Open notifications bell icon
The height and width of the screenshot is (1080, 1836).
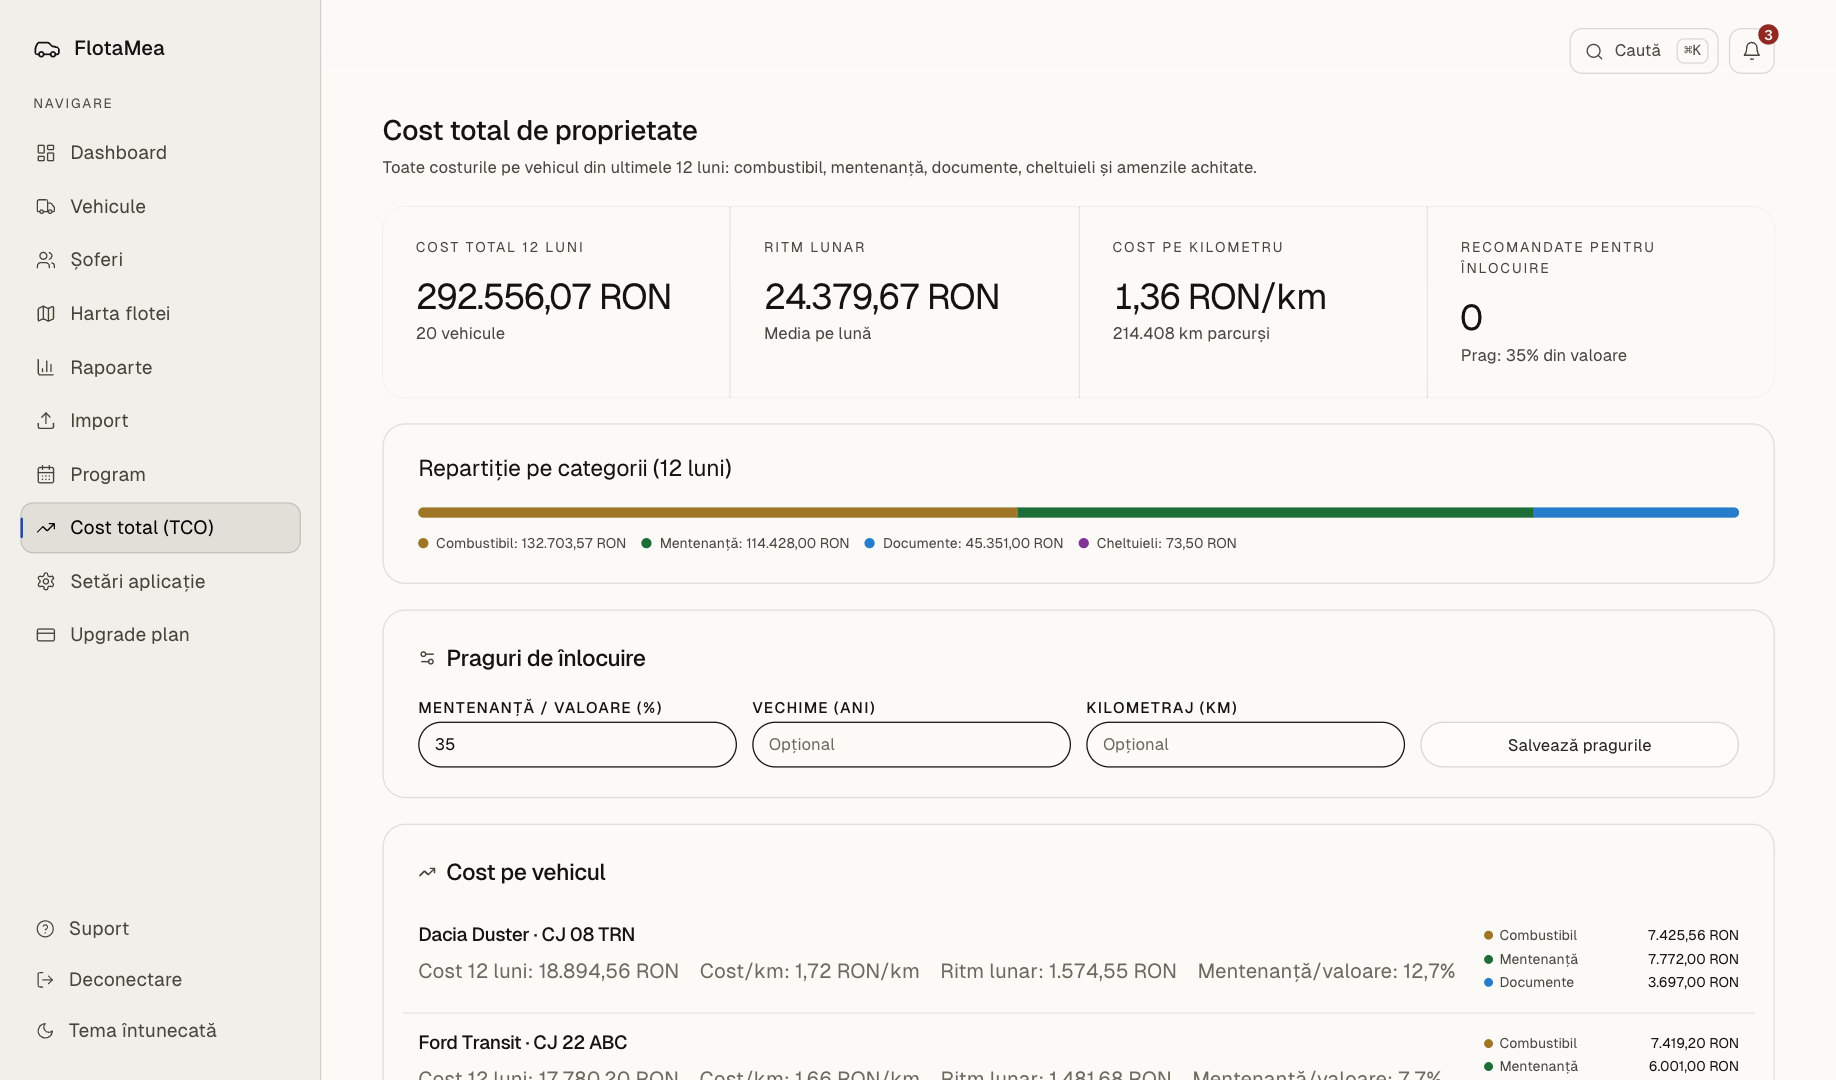[1752, 51]
